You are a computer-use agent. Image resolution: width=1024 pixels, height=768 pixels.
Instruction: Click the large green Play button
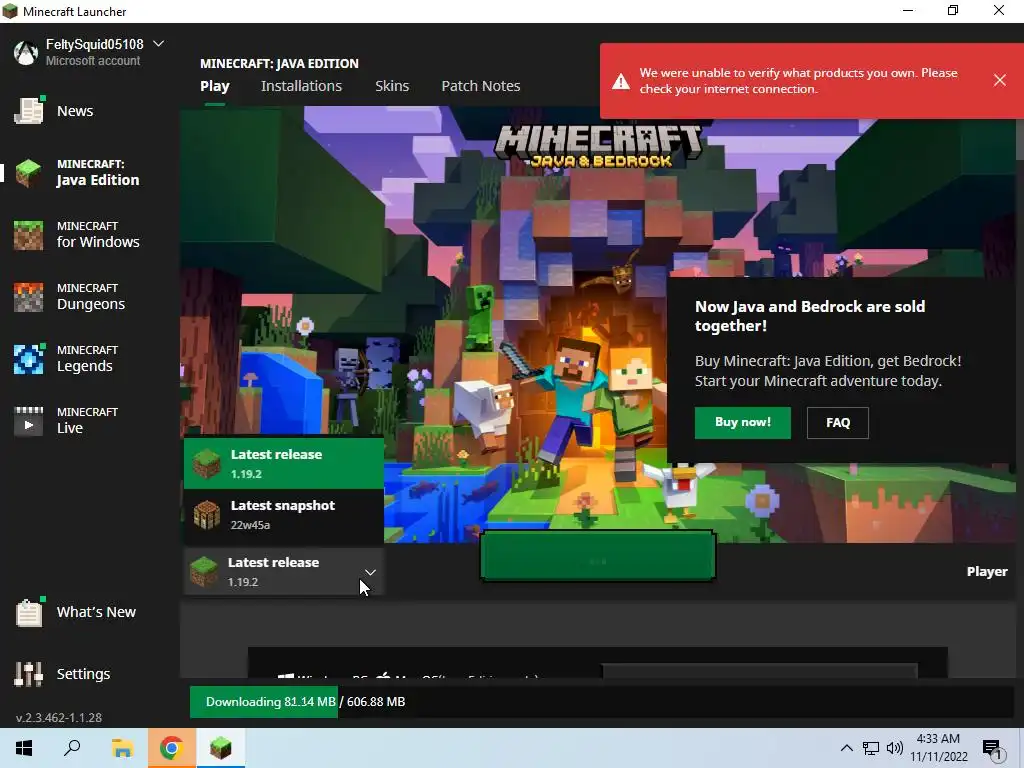598,556
